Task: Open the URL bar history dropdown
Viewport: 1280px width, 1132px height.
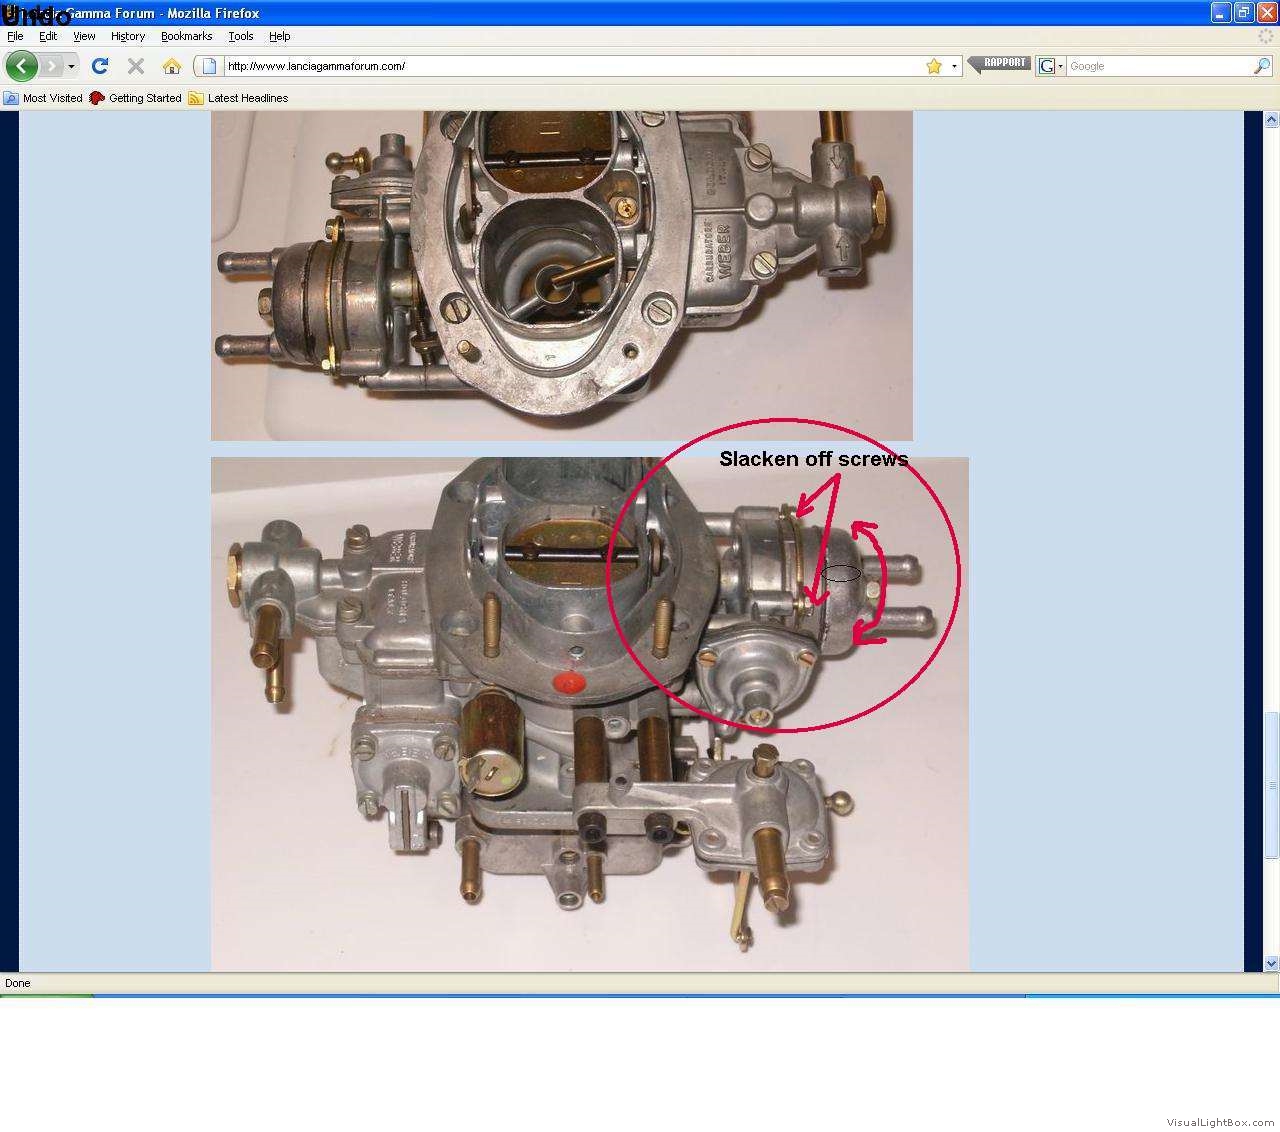Action: (954, 66)
